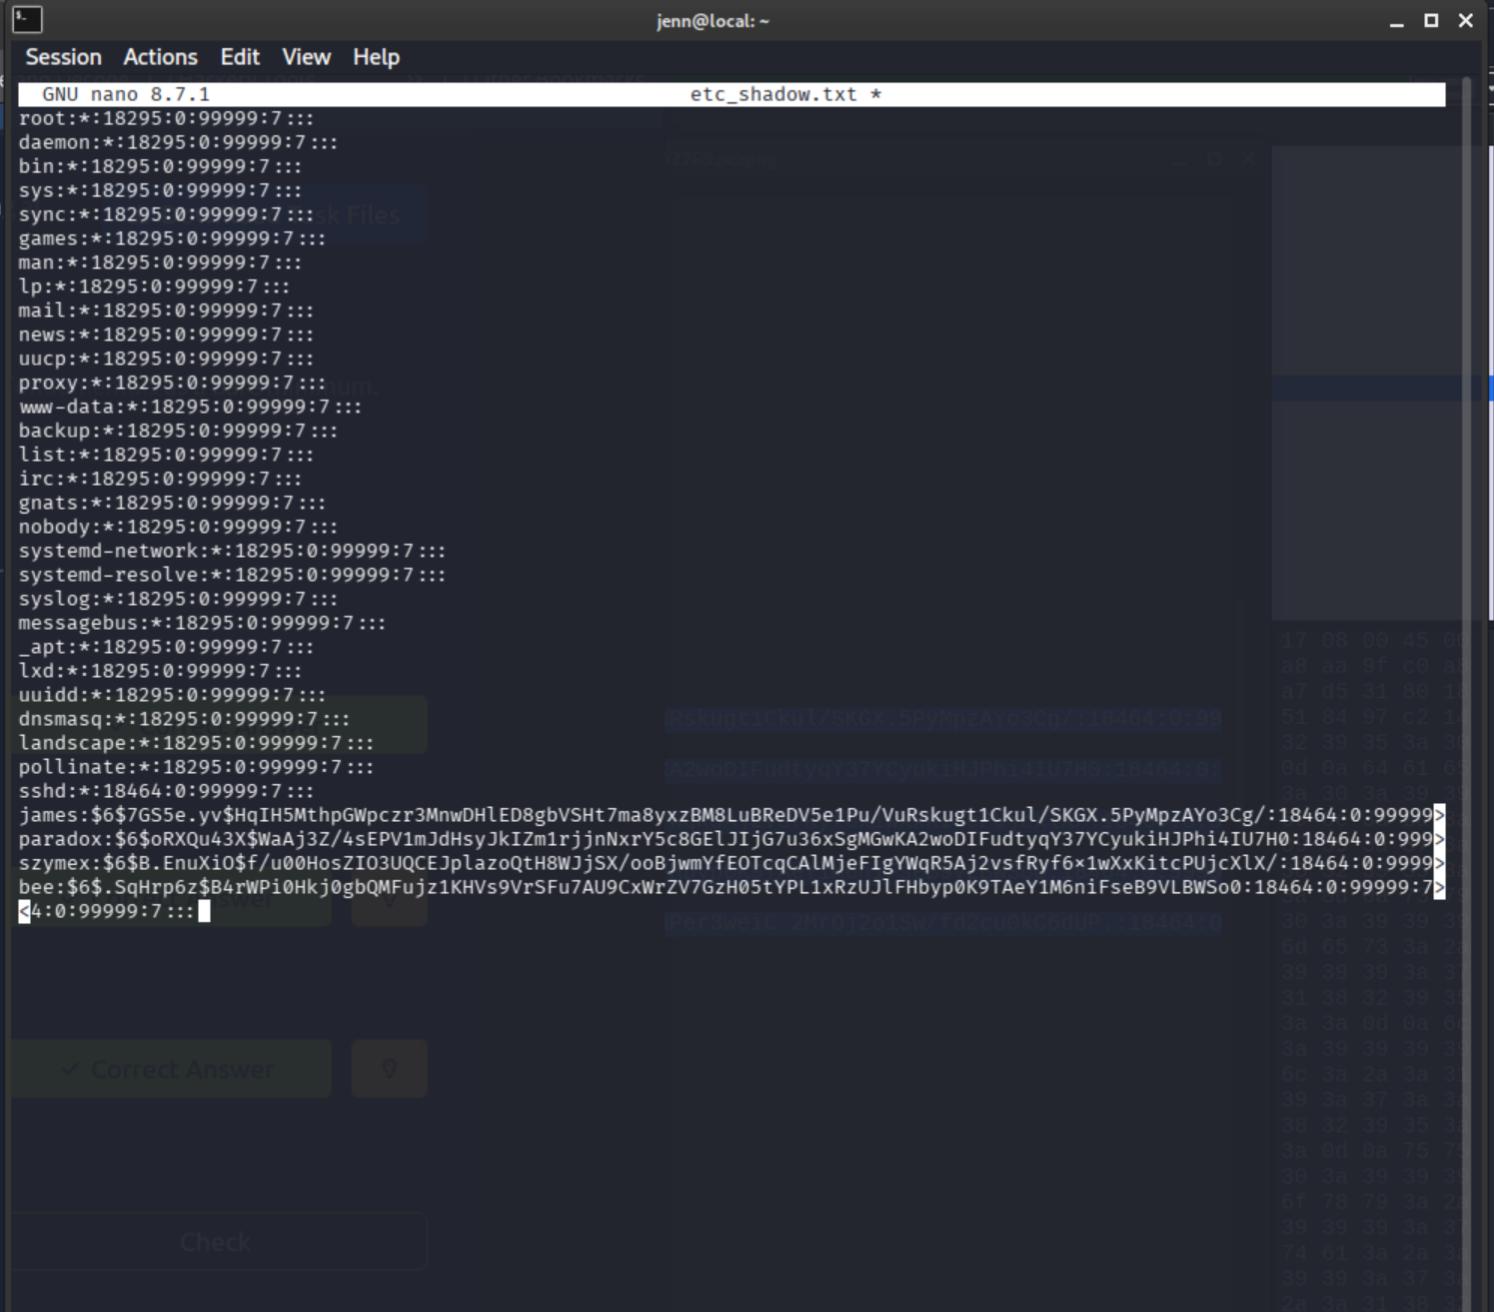Screen dimensions: 1494x1312
Task: Place cursor on the proxy:* line
Action: coord(172,382)
